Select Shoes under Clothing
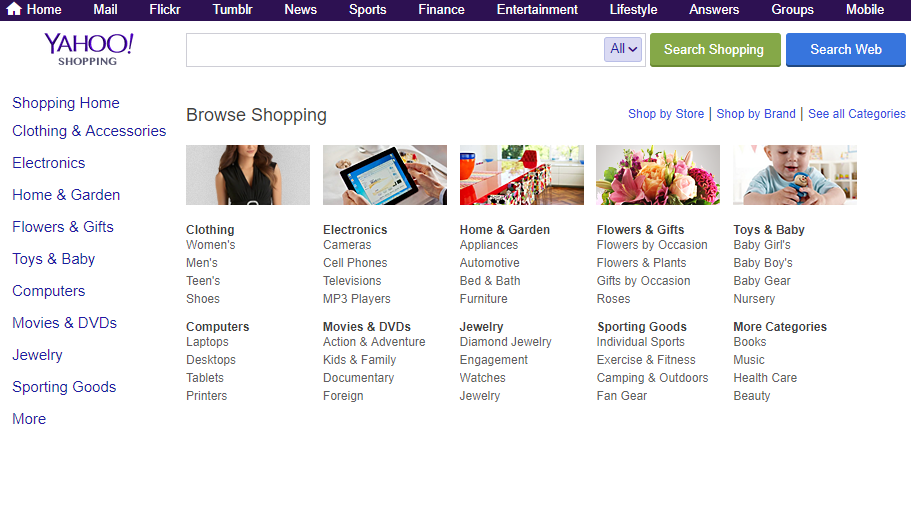The width and height of the screenshot is (911, 508). tap(203, 299)
